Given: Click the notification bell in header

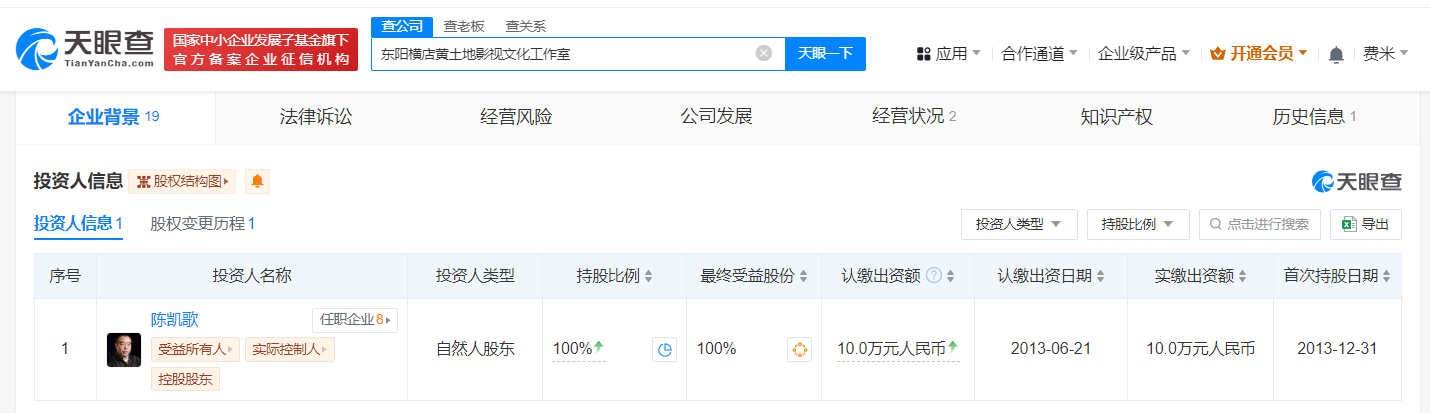Looking at the screenshot, I should [1336, 54].
